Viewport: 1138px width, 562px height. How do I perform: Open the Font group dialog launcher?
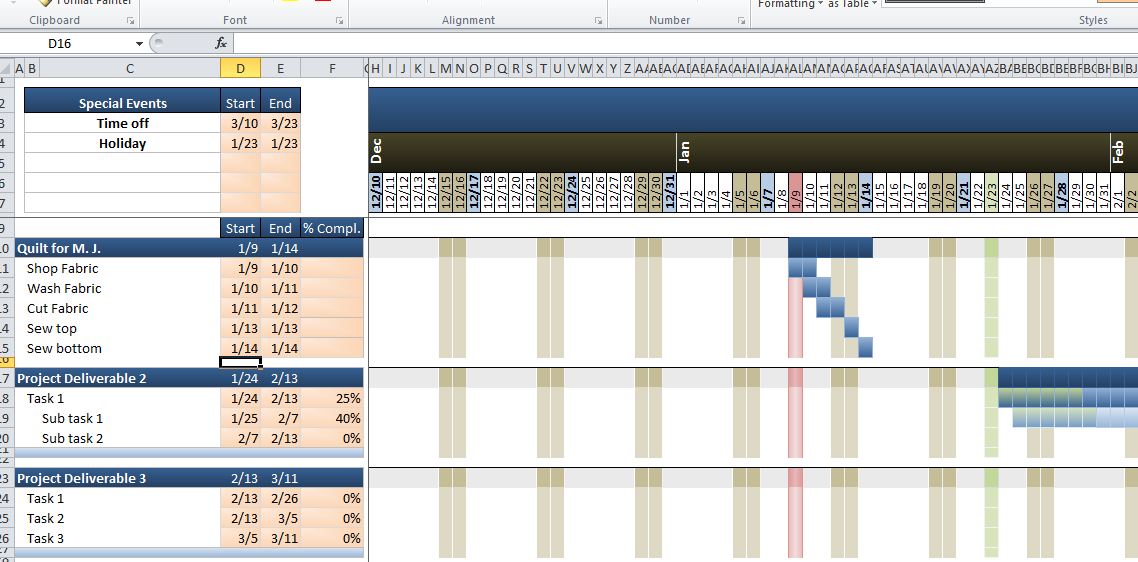click(x=340, y=21)
